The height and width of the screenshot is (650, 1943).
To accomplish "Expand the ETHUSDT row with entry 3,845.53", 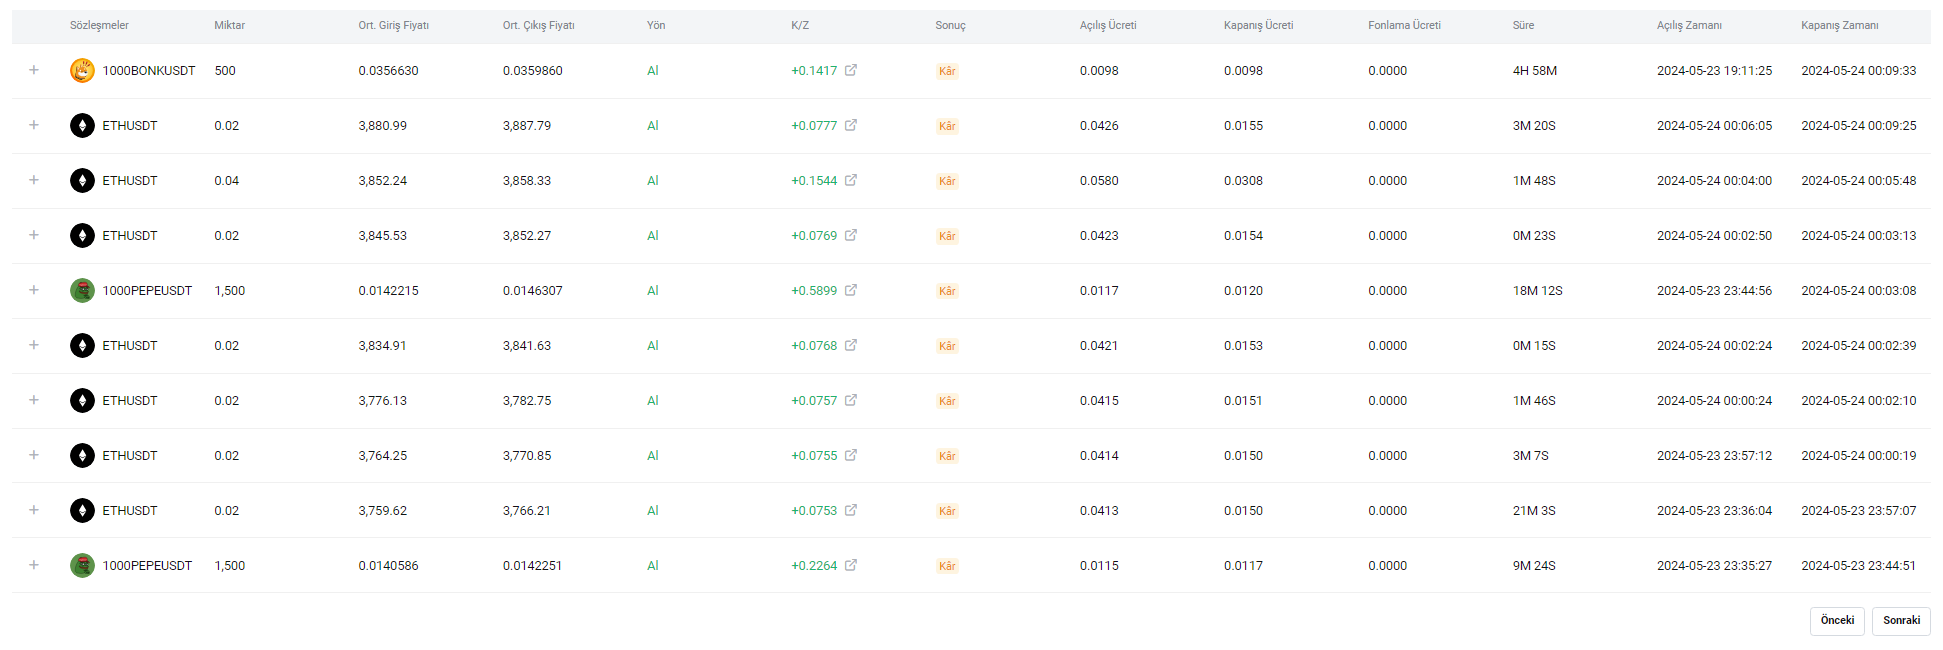I will [x=34, y=235].
